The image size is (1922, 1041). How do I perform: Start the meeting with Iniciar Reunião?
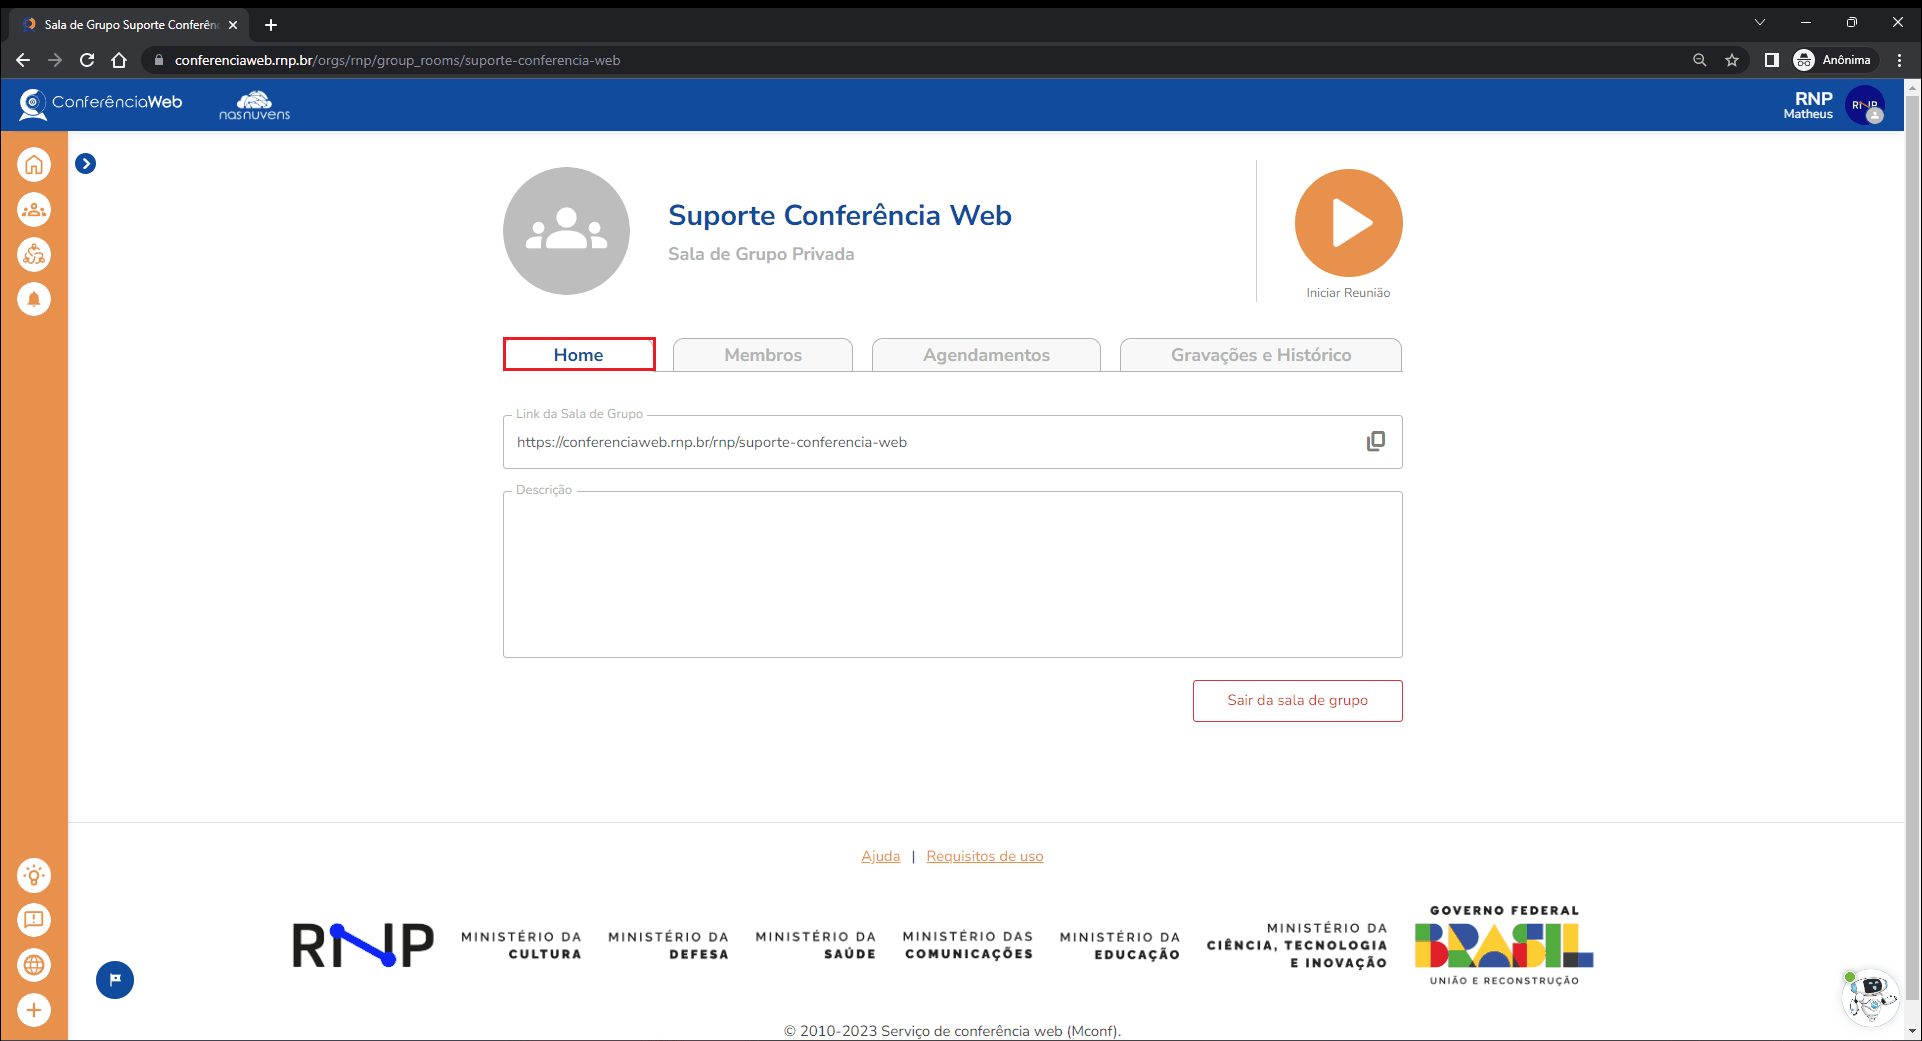(1348, 223)
